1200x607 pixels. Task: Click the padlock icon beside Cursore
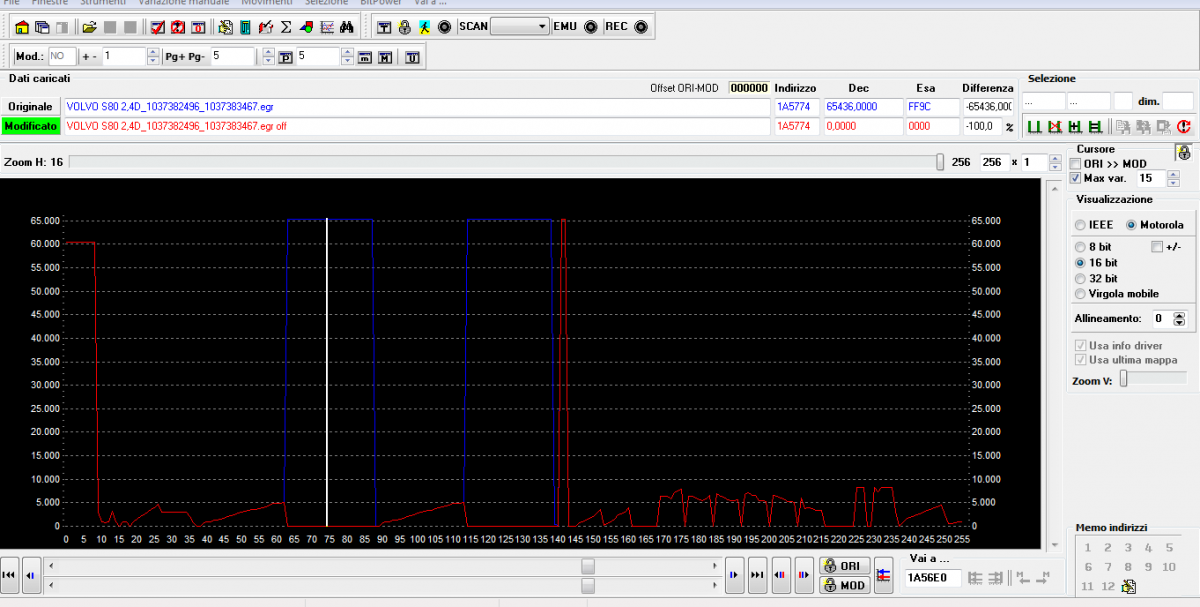point(1183,153)
